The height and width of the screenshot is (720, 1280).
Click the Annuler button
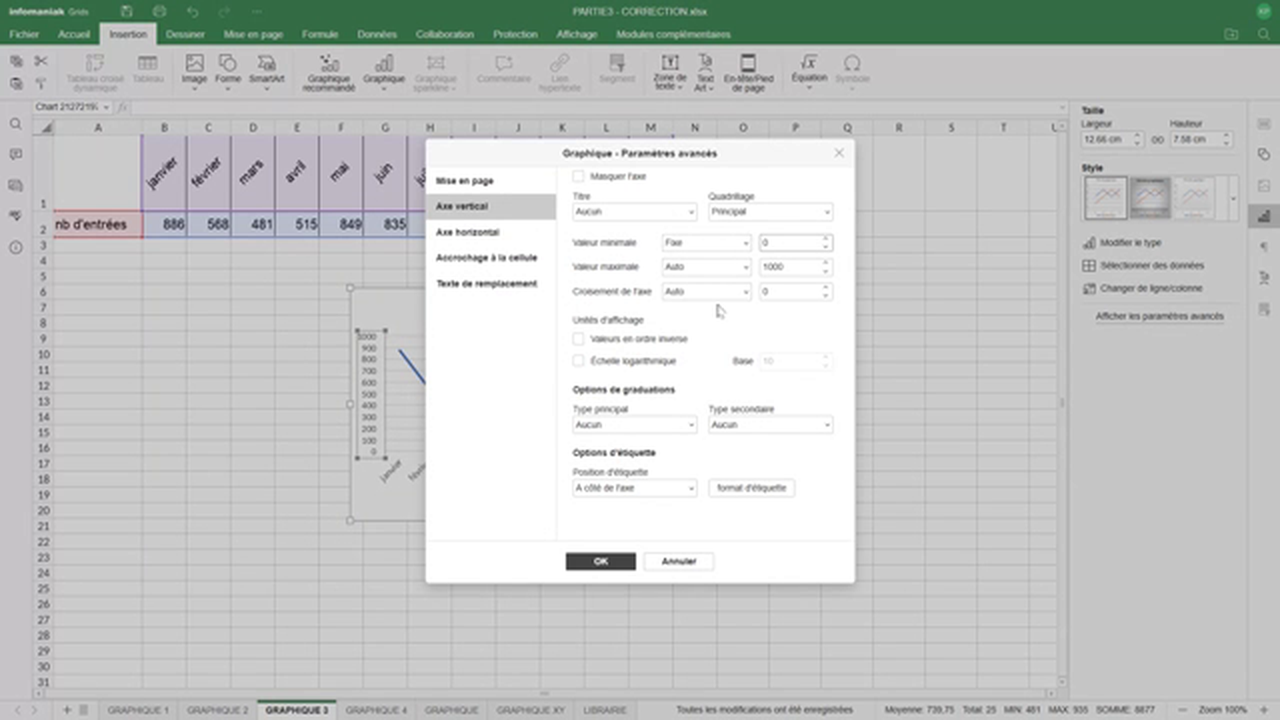point(678,561)
